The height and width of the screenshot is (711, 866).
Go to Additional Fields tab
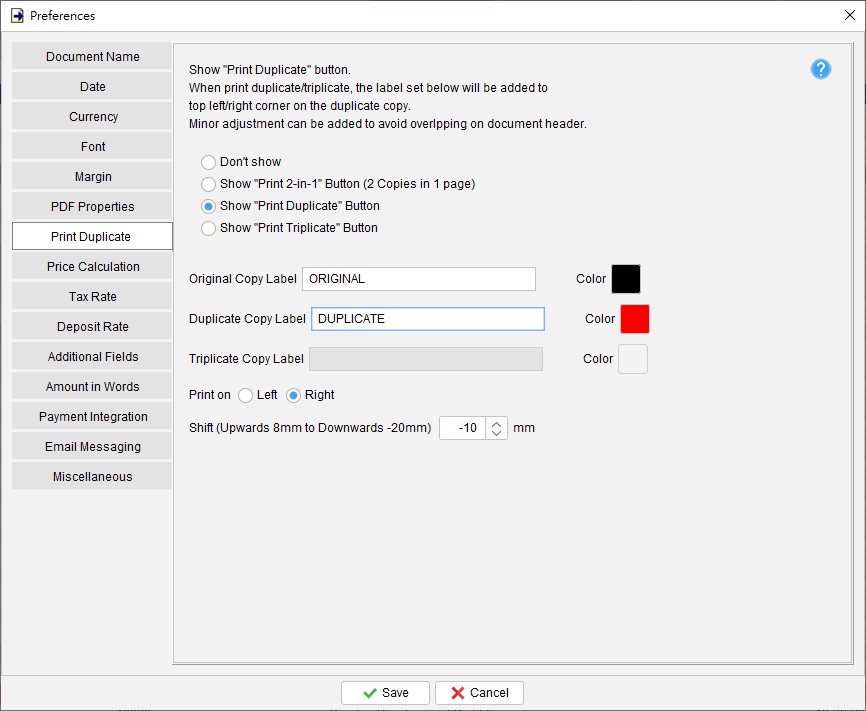(x=92, y=356)
